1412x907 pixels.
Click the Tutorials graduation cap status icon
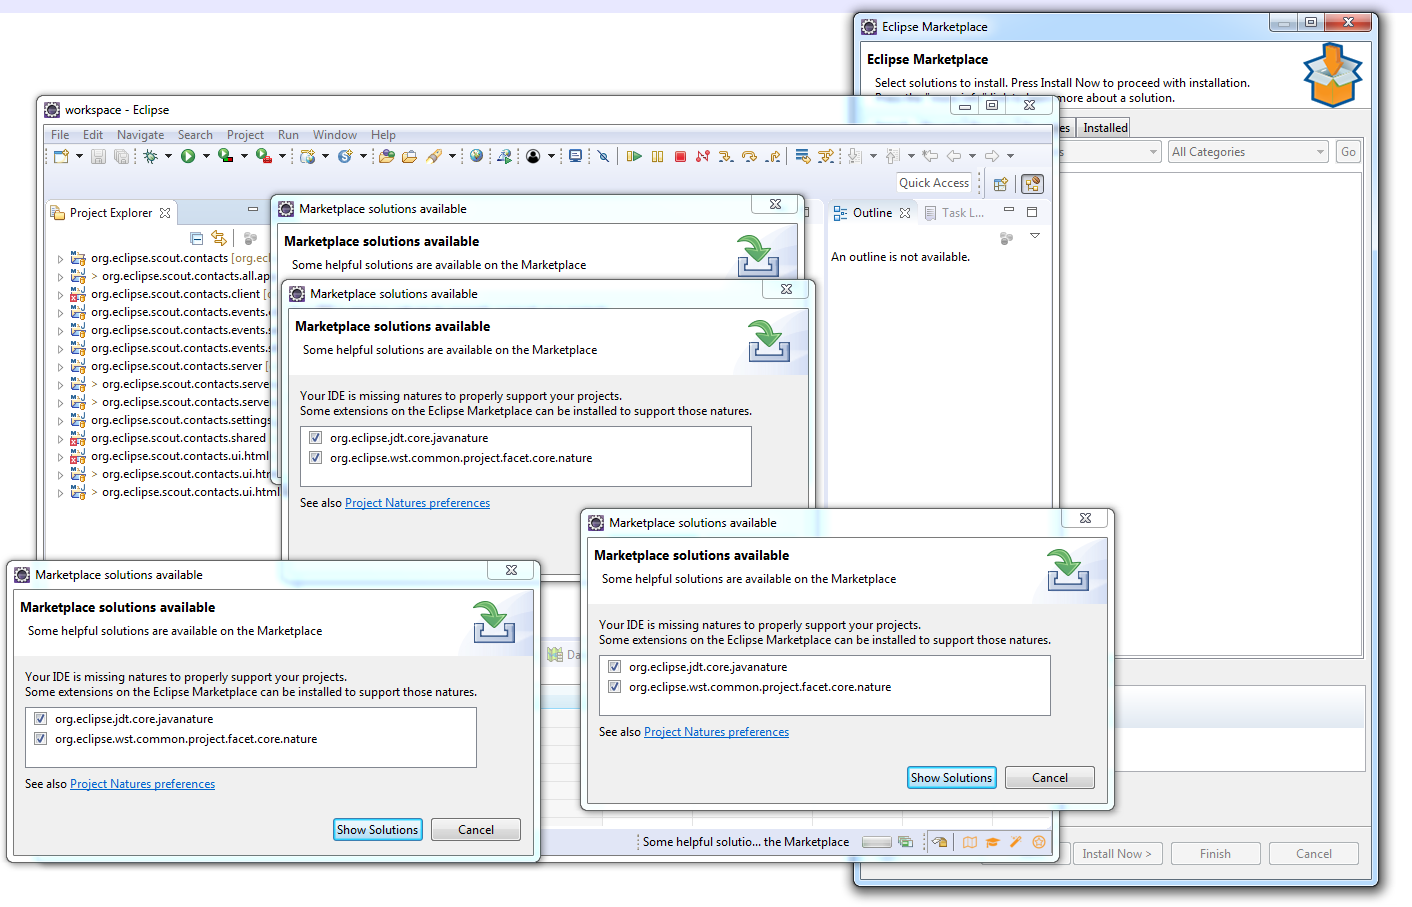coord(992,842)
